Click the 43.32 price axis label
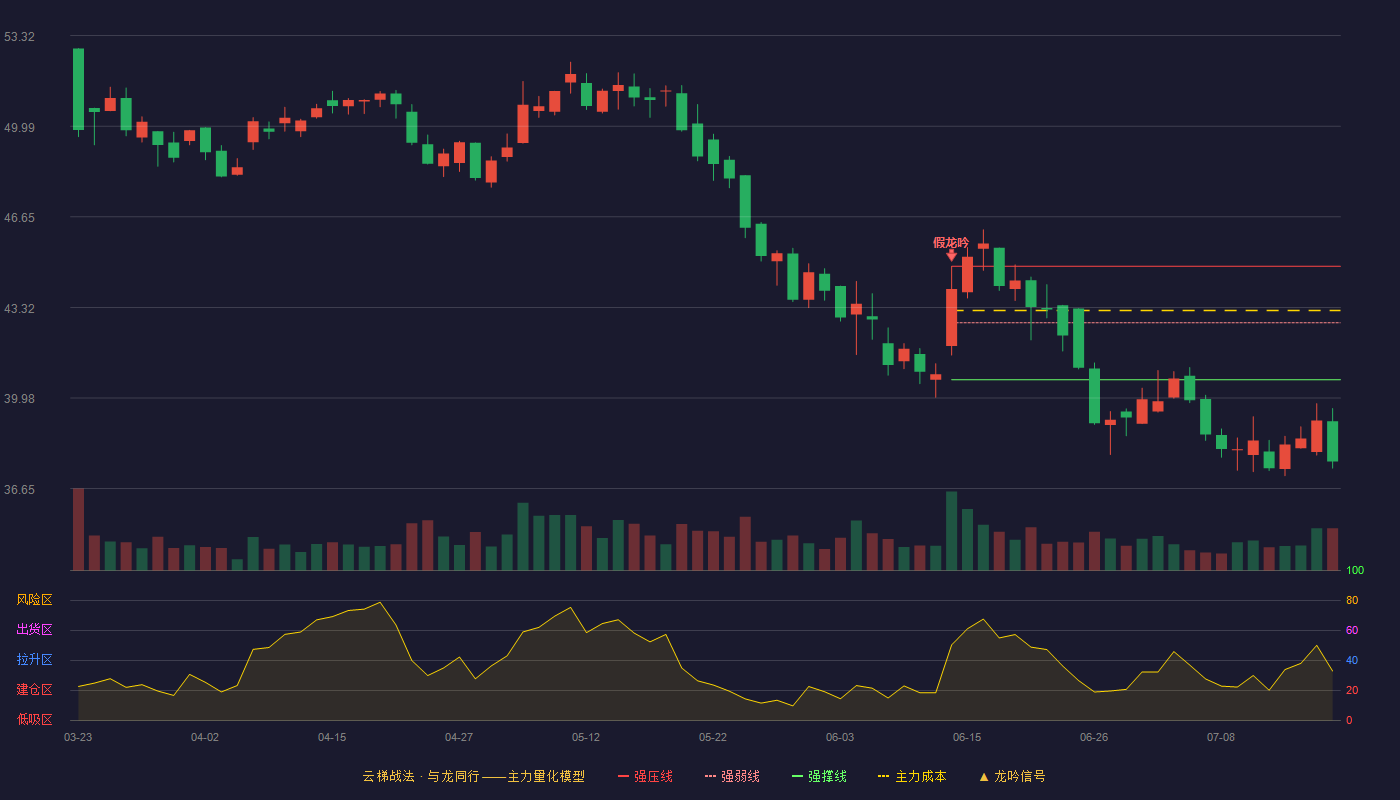 [19, 308]
